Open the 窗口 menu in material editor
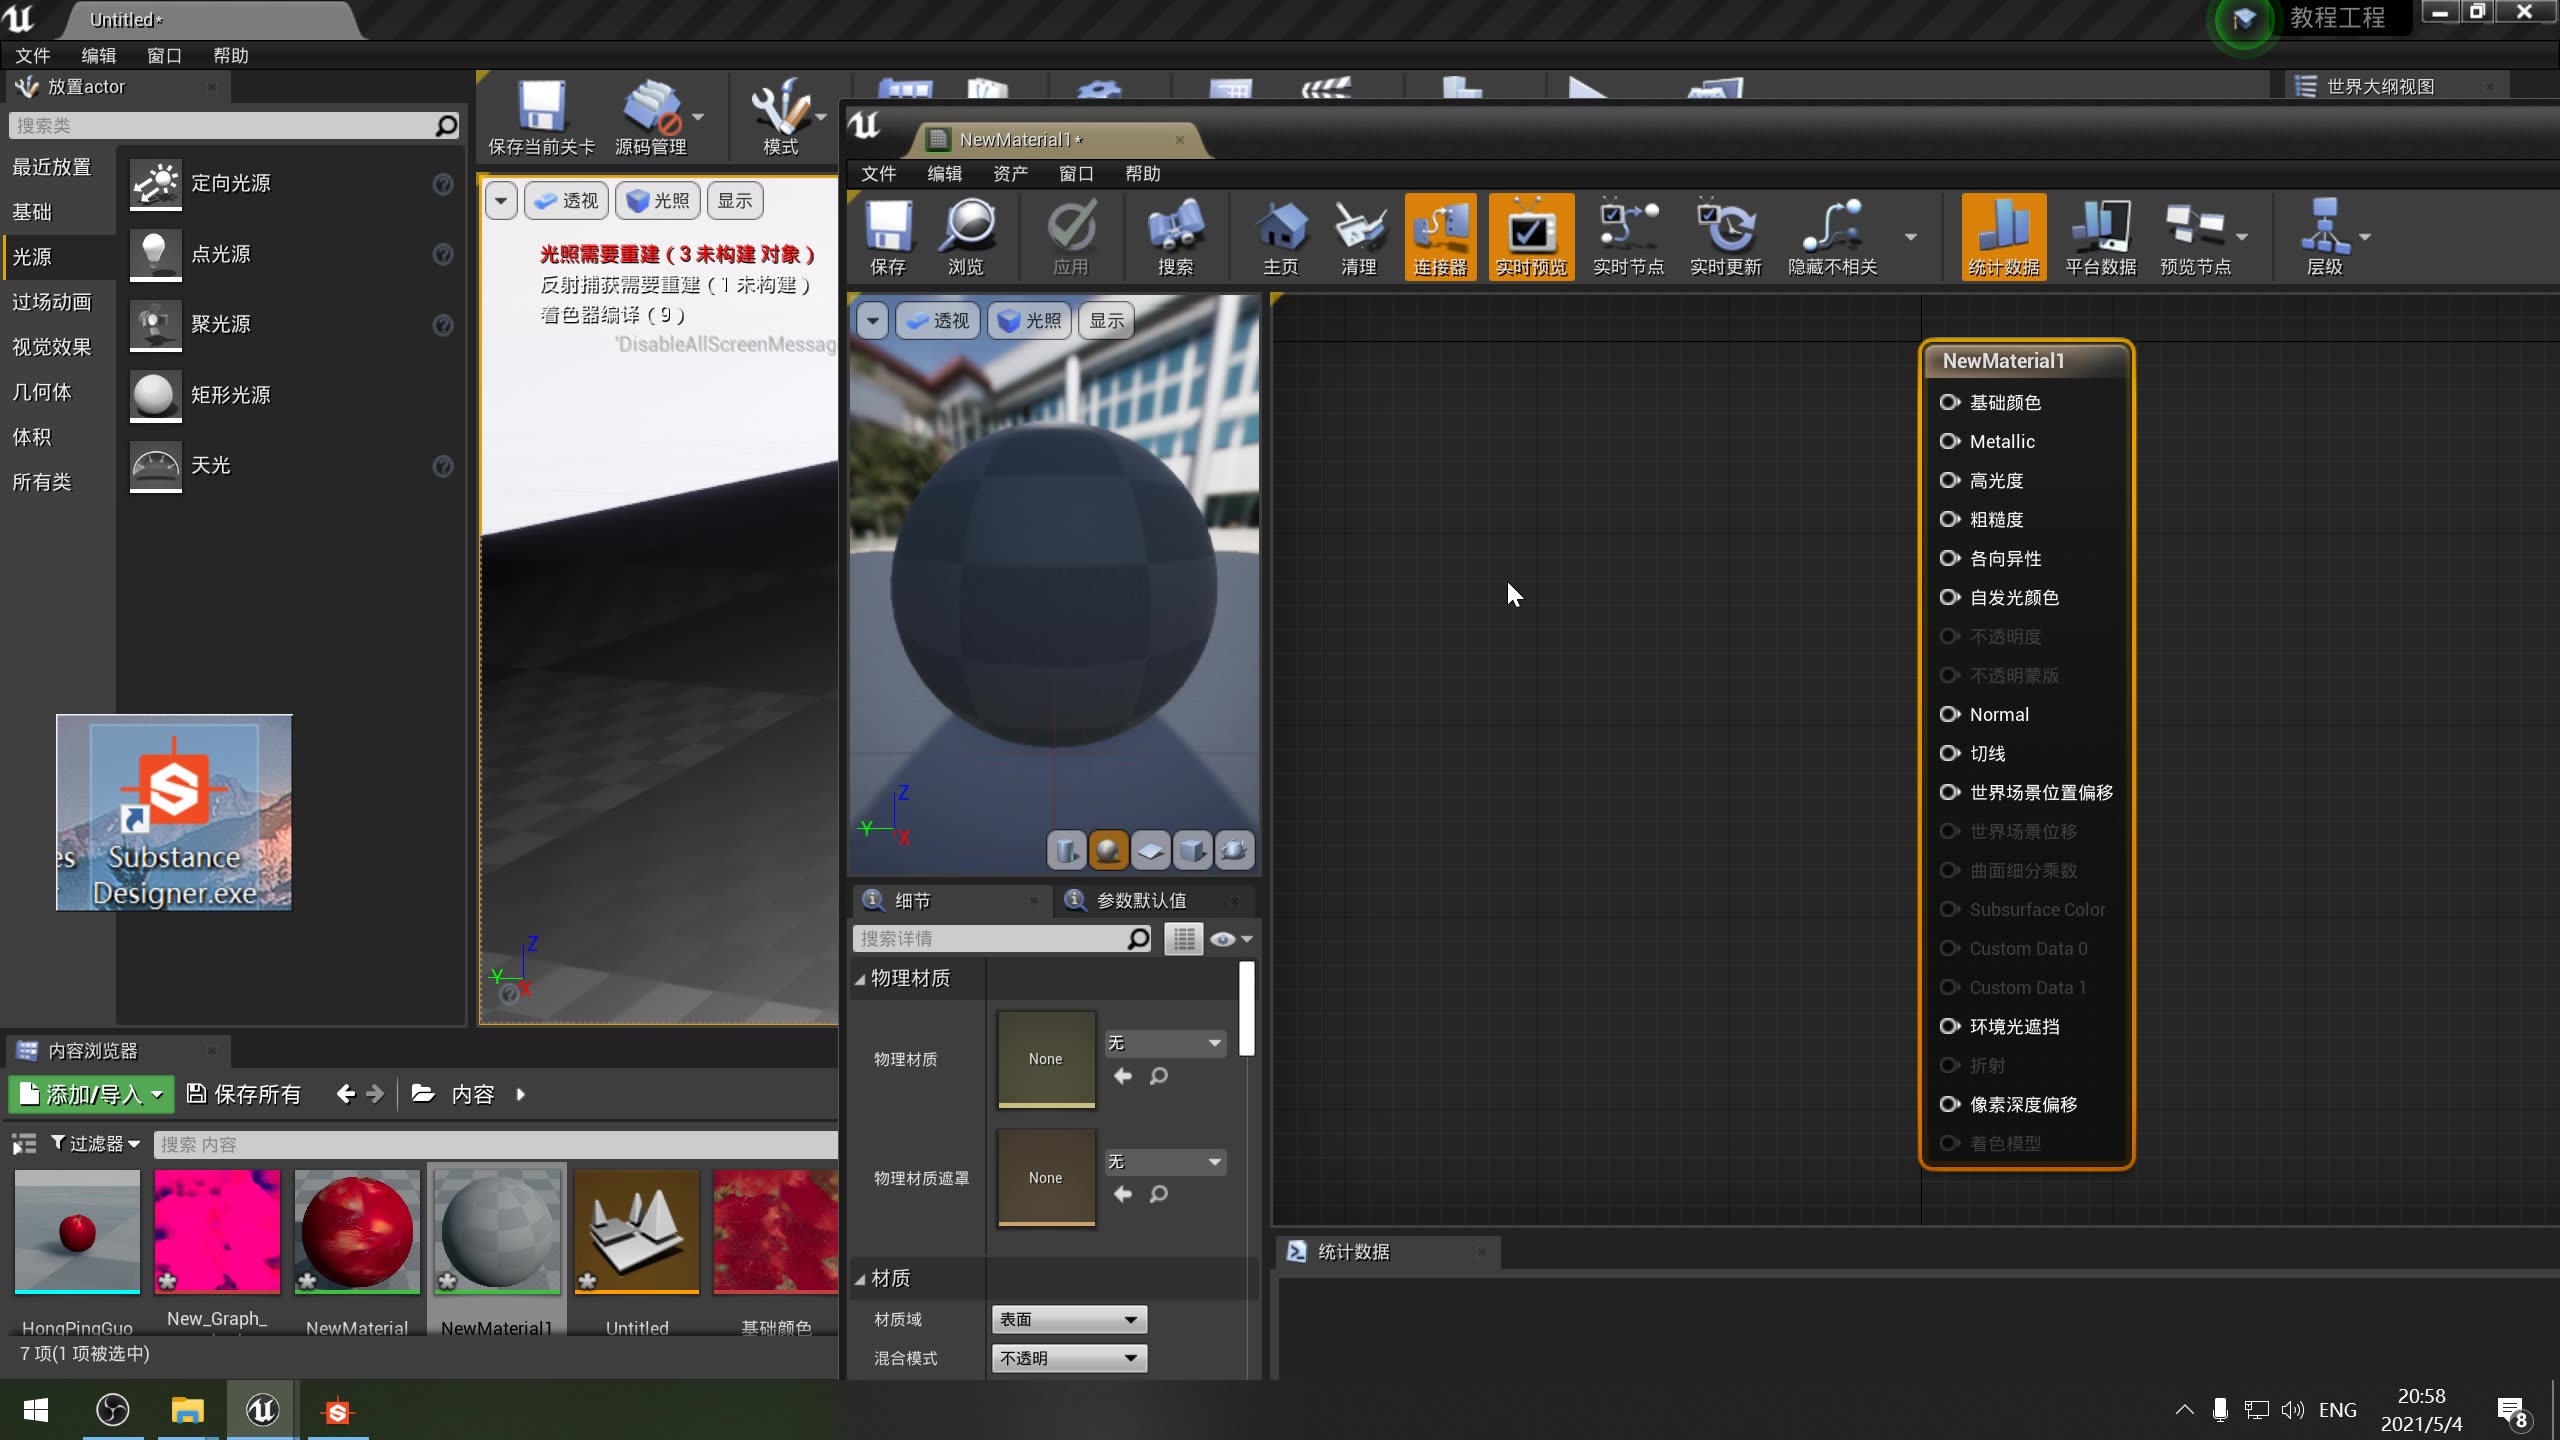Screen dimensions: 2560x1440 click(x=1074, y=173)
